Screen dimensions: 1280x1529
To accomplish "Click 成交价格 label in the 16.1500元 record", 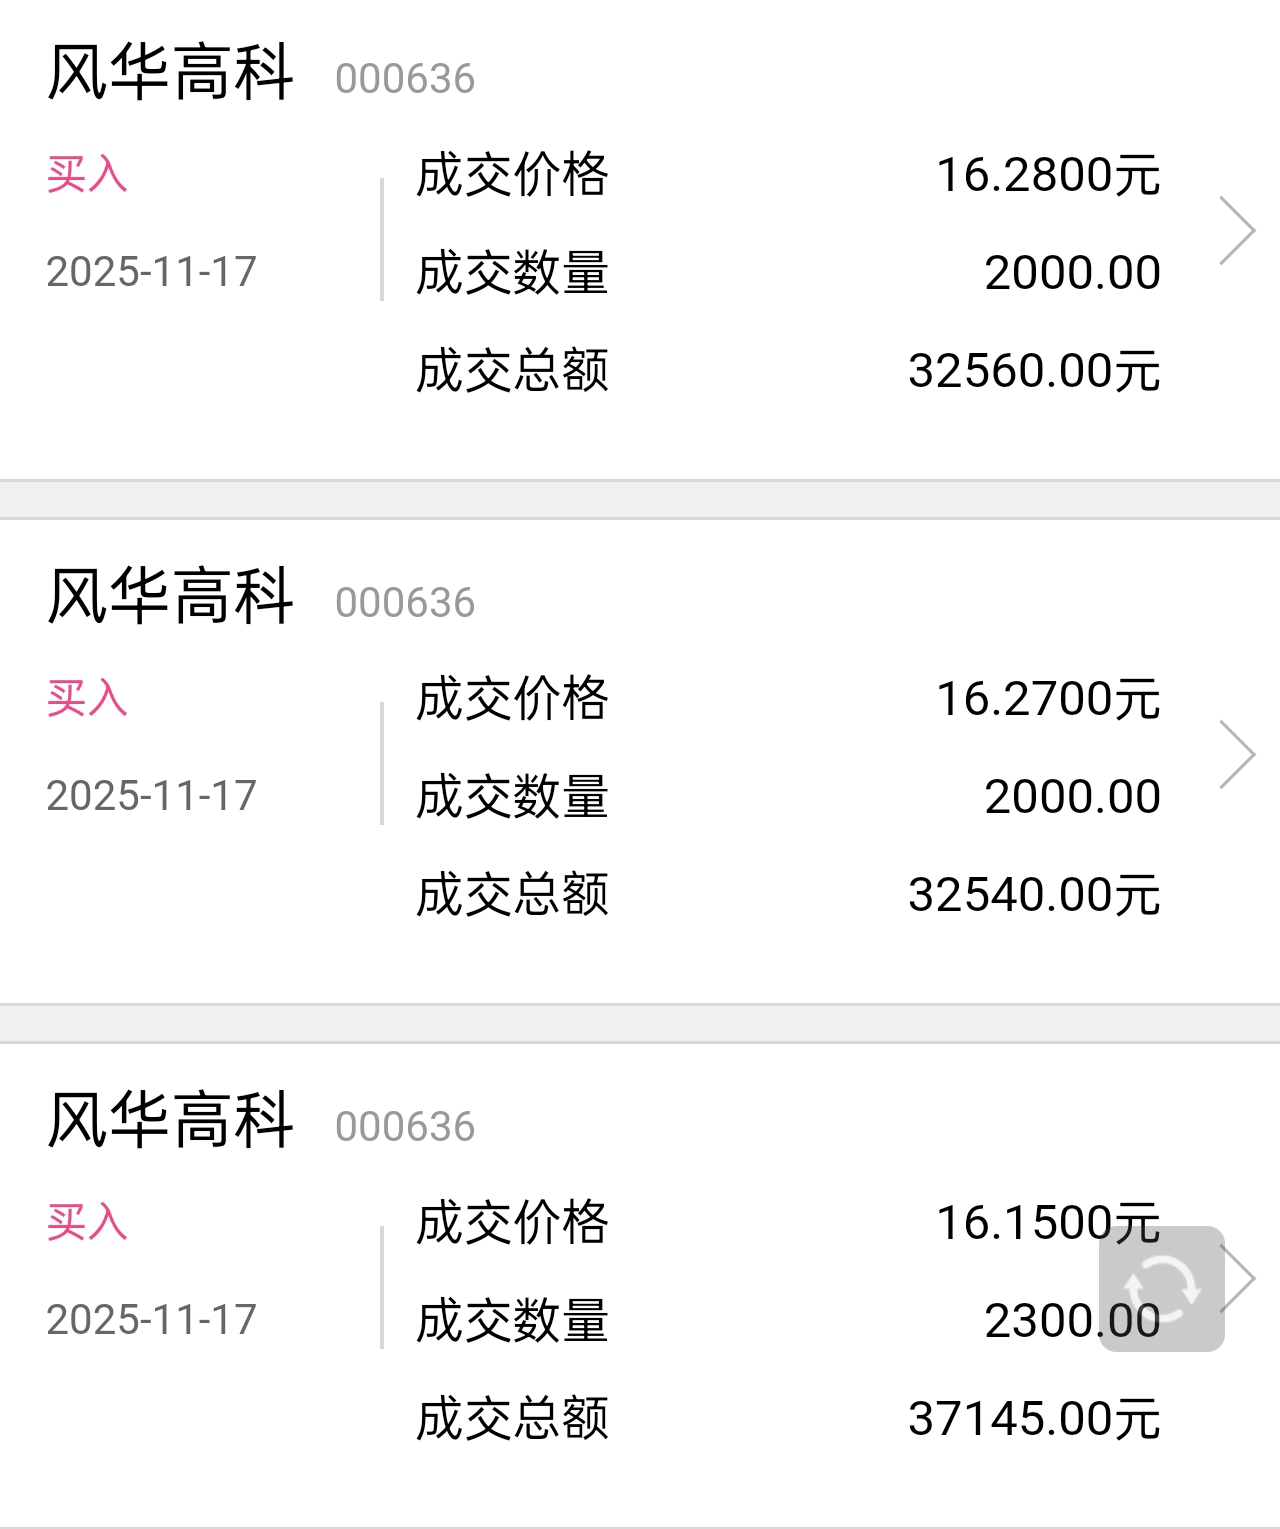I will 513,1223.
